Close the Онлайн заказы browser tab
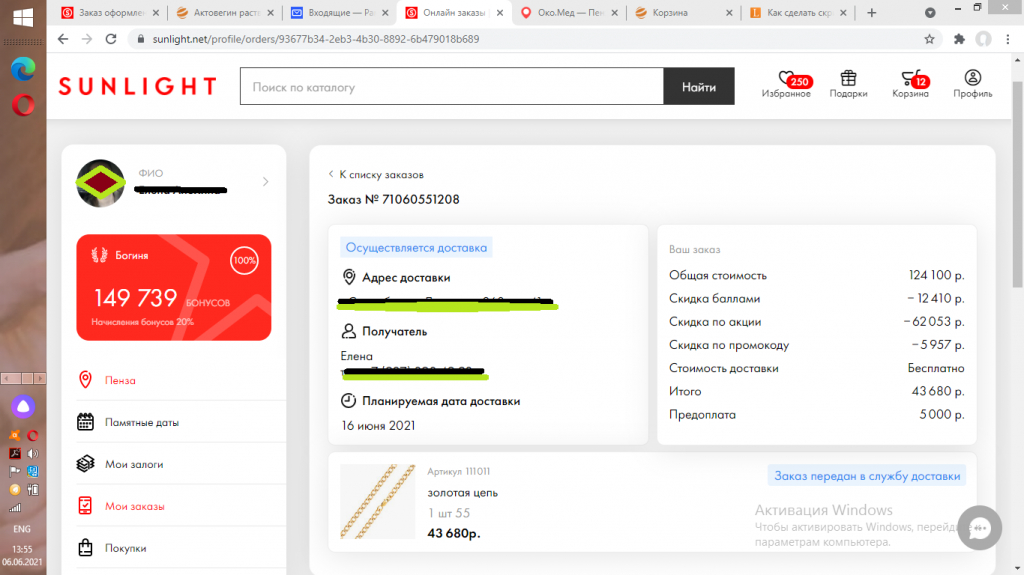 point(500,12)
